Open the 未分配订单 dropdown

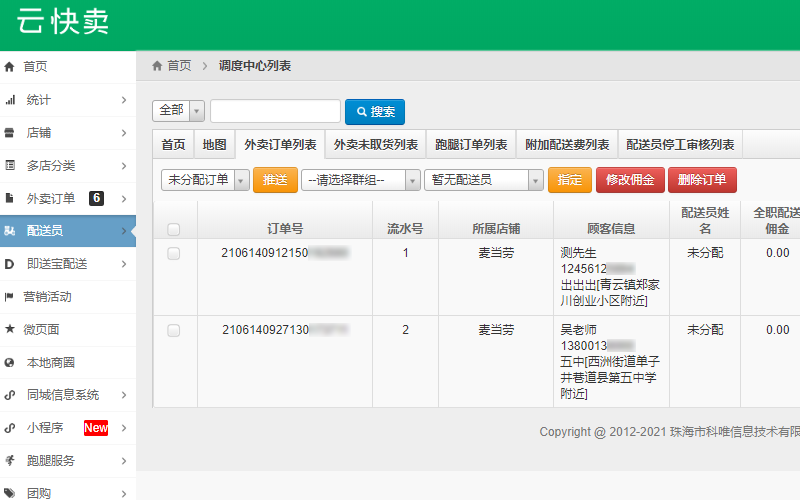click(205, 180)
